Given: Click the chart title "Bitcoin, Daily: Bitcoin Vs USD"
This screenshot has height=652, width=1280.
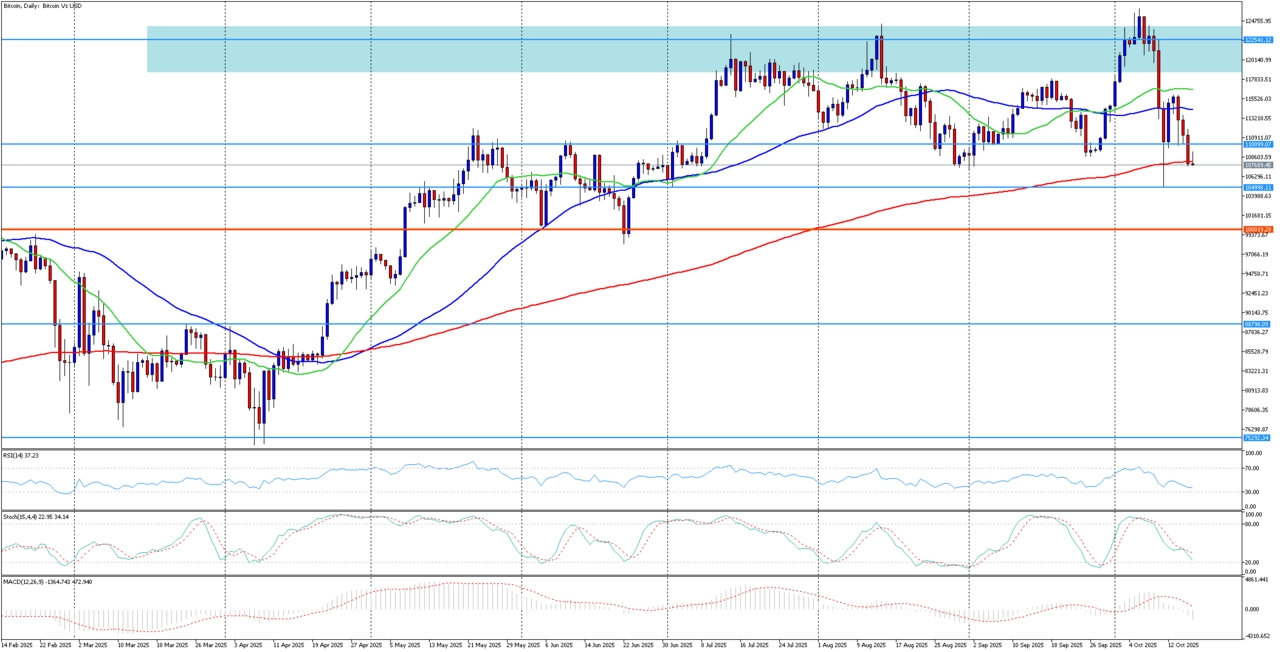Looking at the screenshot, I should [43, 6].
